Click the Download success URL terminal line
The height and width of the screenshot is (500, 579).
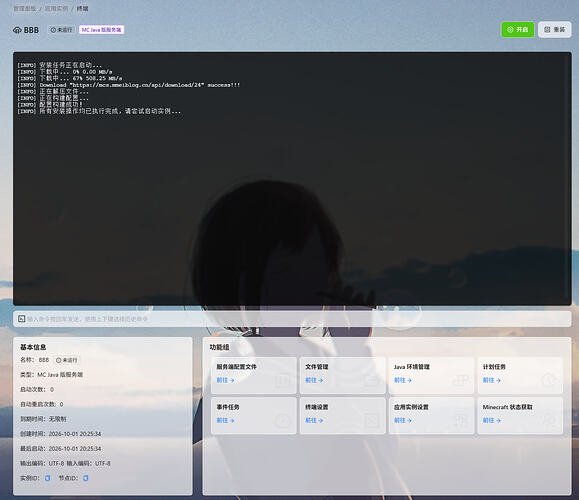point(129,85)
